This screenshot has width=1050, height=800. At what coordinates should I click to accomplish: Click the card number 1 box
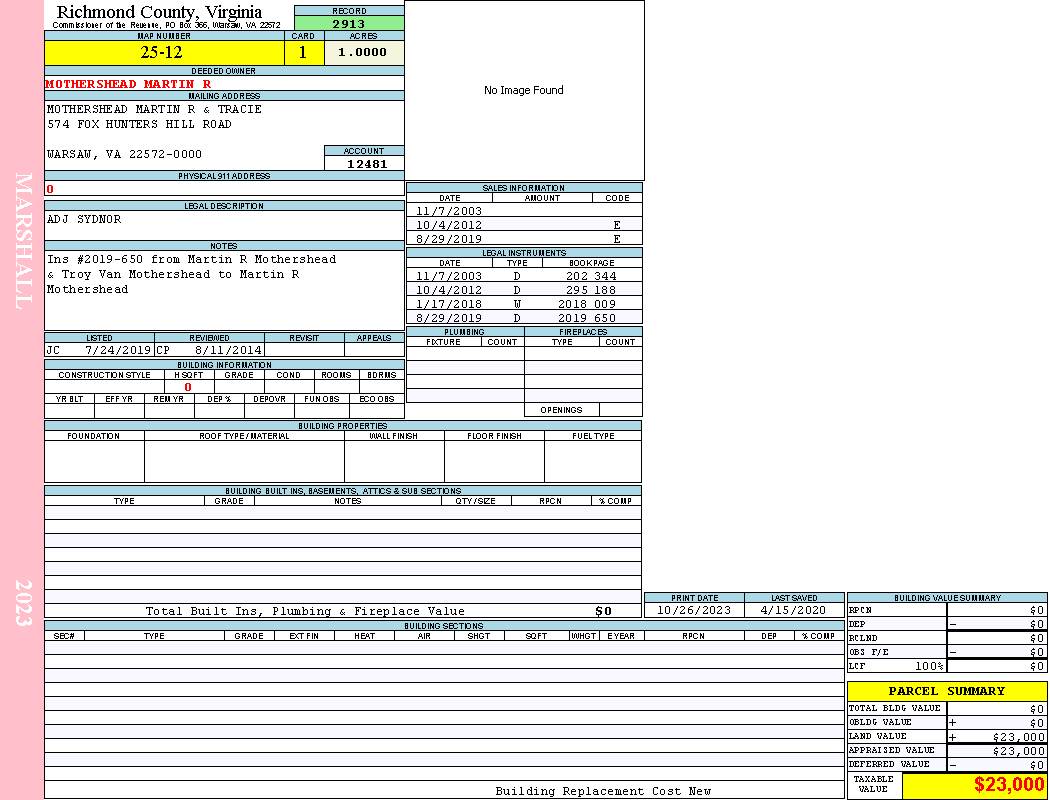303,53
